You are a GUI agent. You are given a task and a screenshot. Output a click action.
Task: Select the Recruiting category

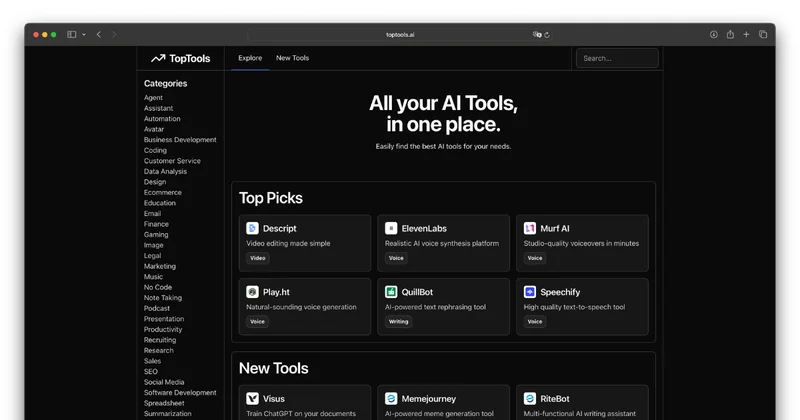click(160, 340)
